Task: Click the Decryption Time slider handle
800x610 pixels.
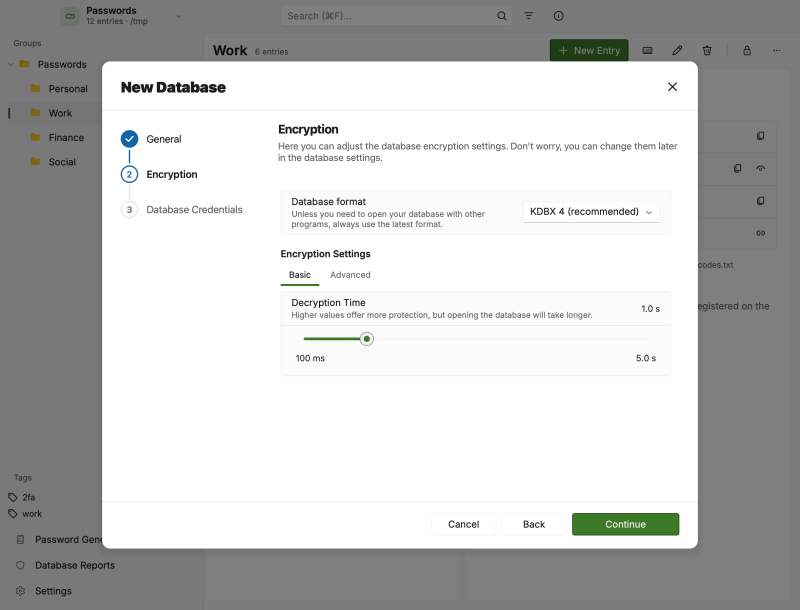Action: coord(366,339)
